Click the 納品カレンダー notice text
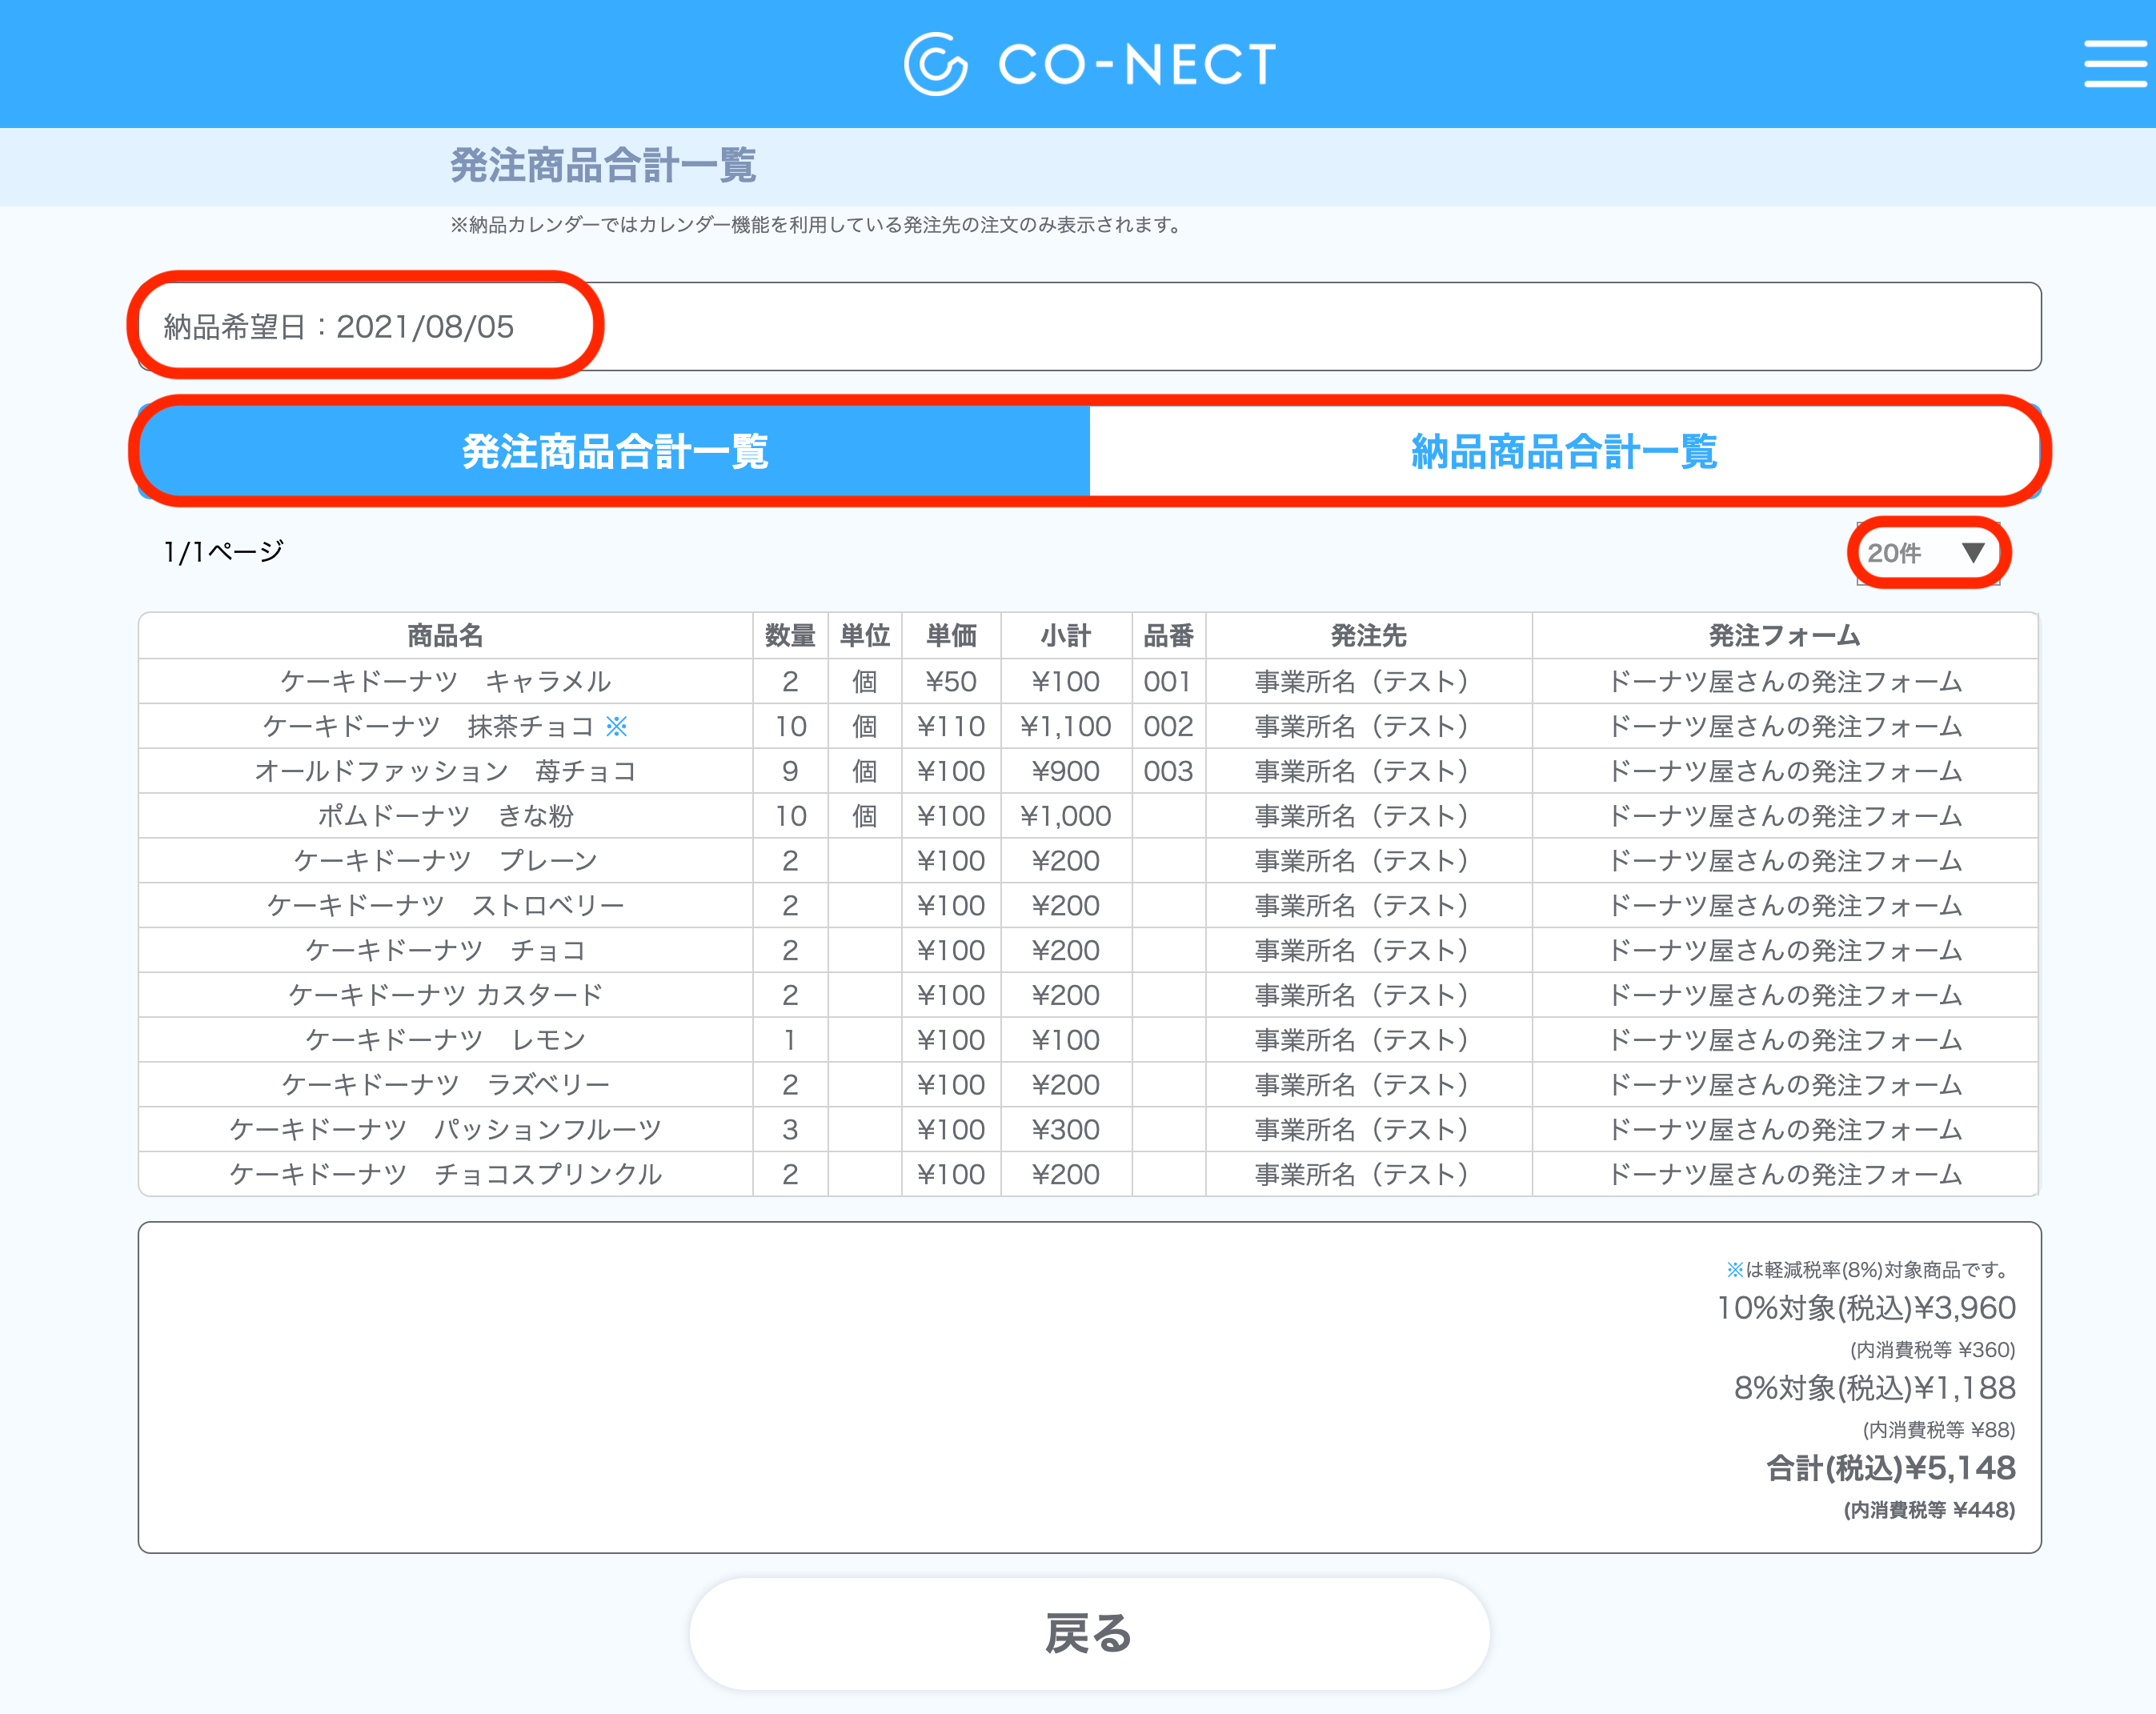Screen dimensions: 2156x1714 coord(817,225)
